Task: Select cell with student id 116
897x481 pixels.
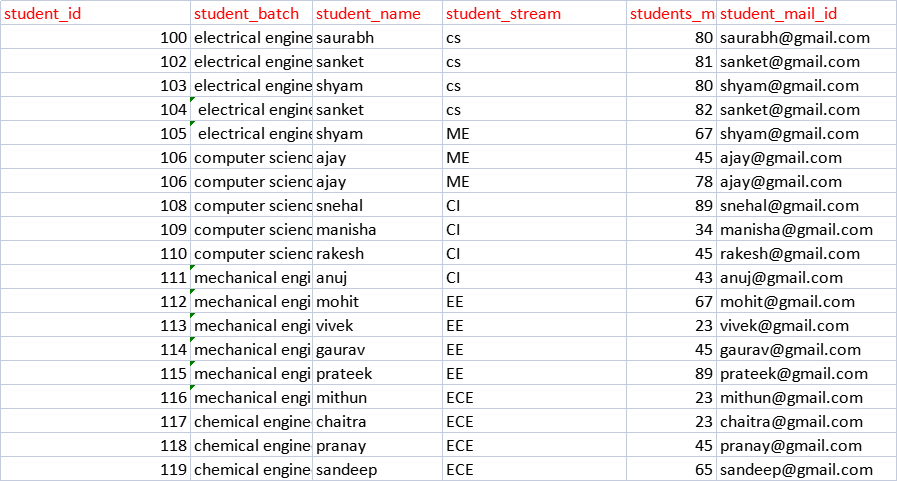Action: coord(95,397)
